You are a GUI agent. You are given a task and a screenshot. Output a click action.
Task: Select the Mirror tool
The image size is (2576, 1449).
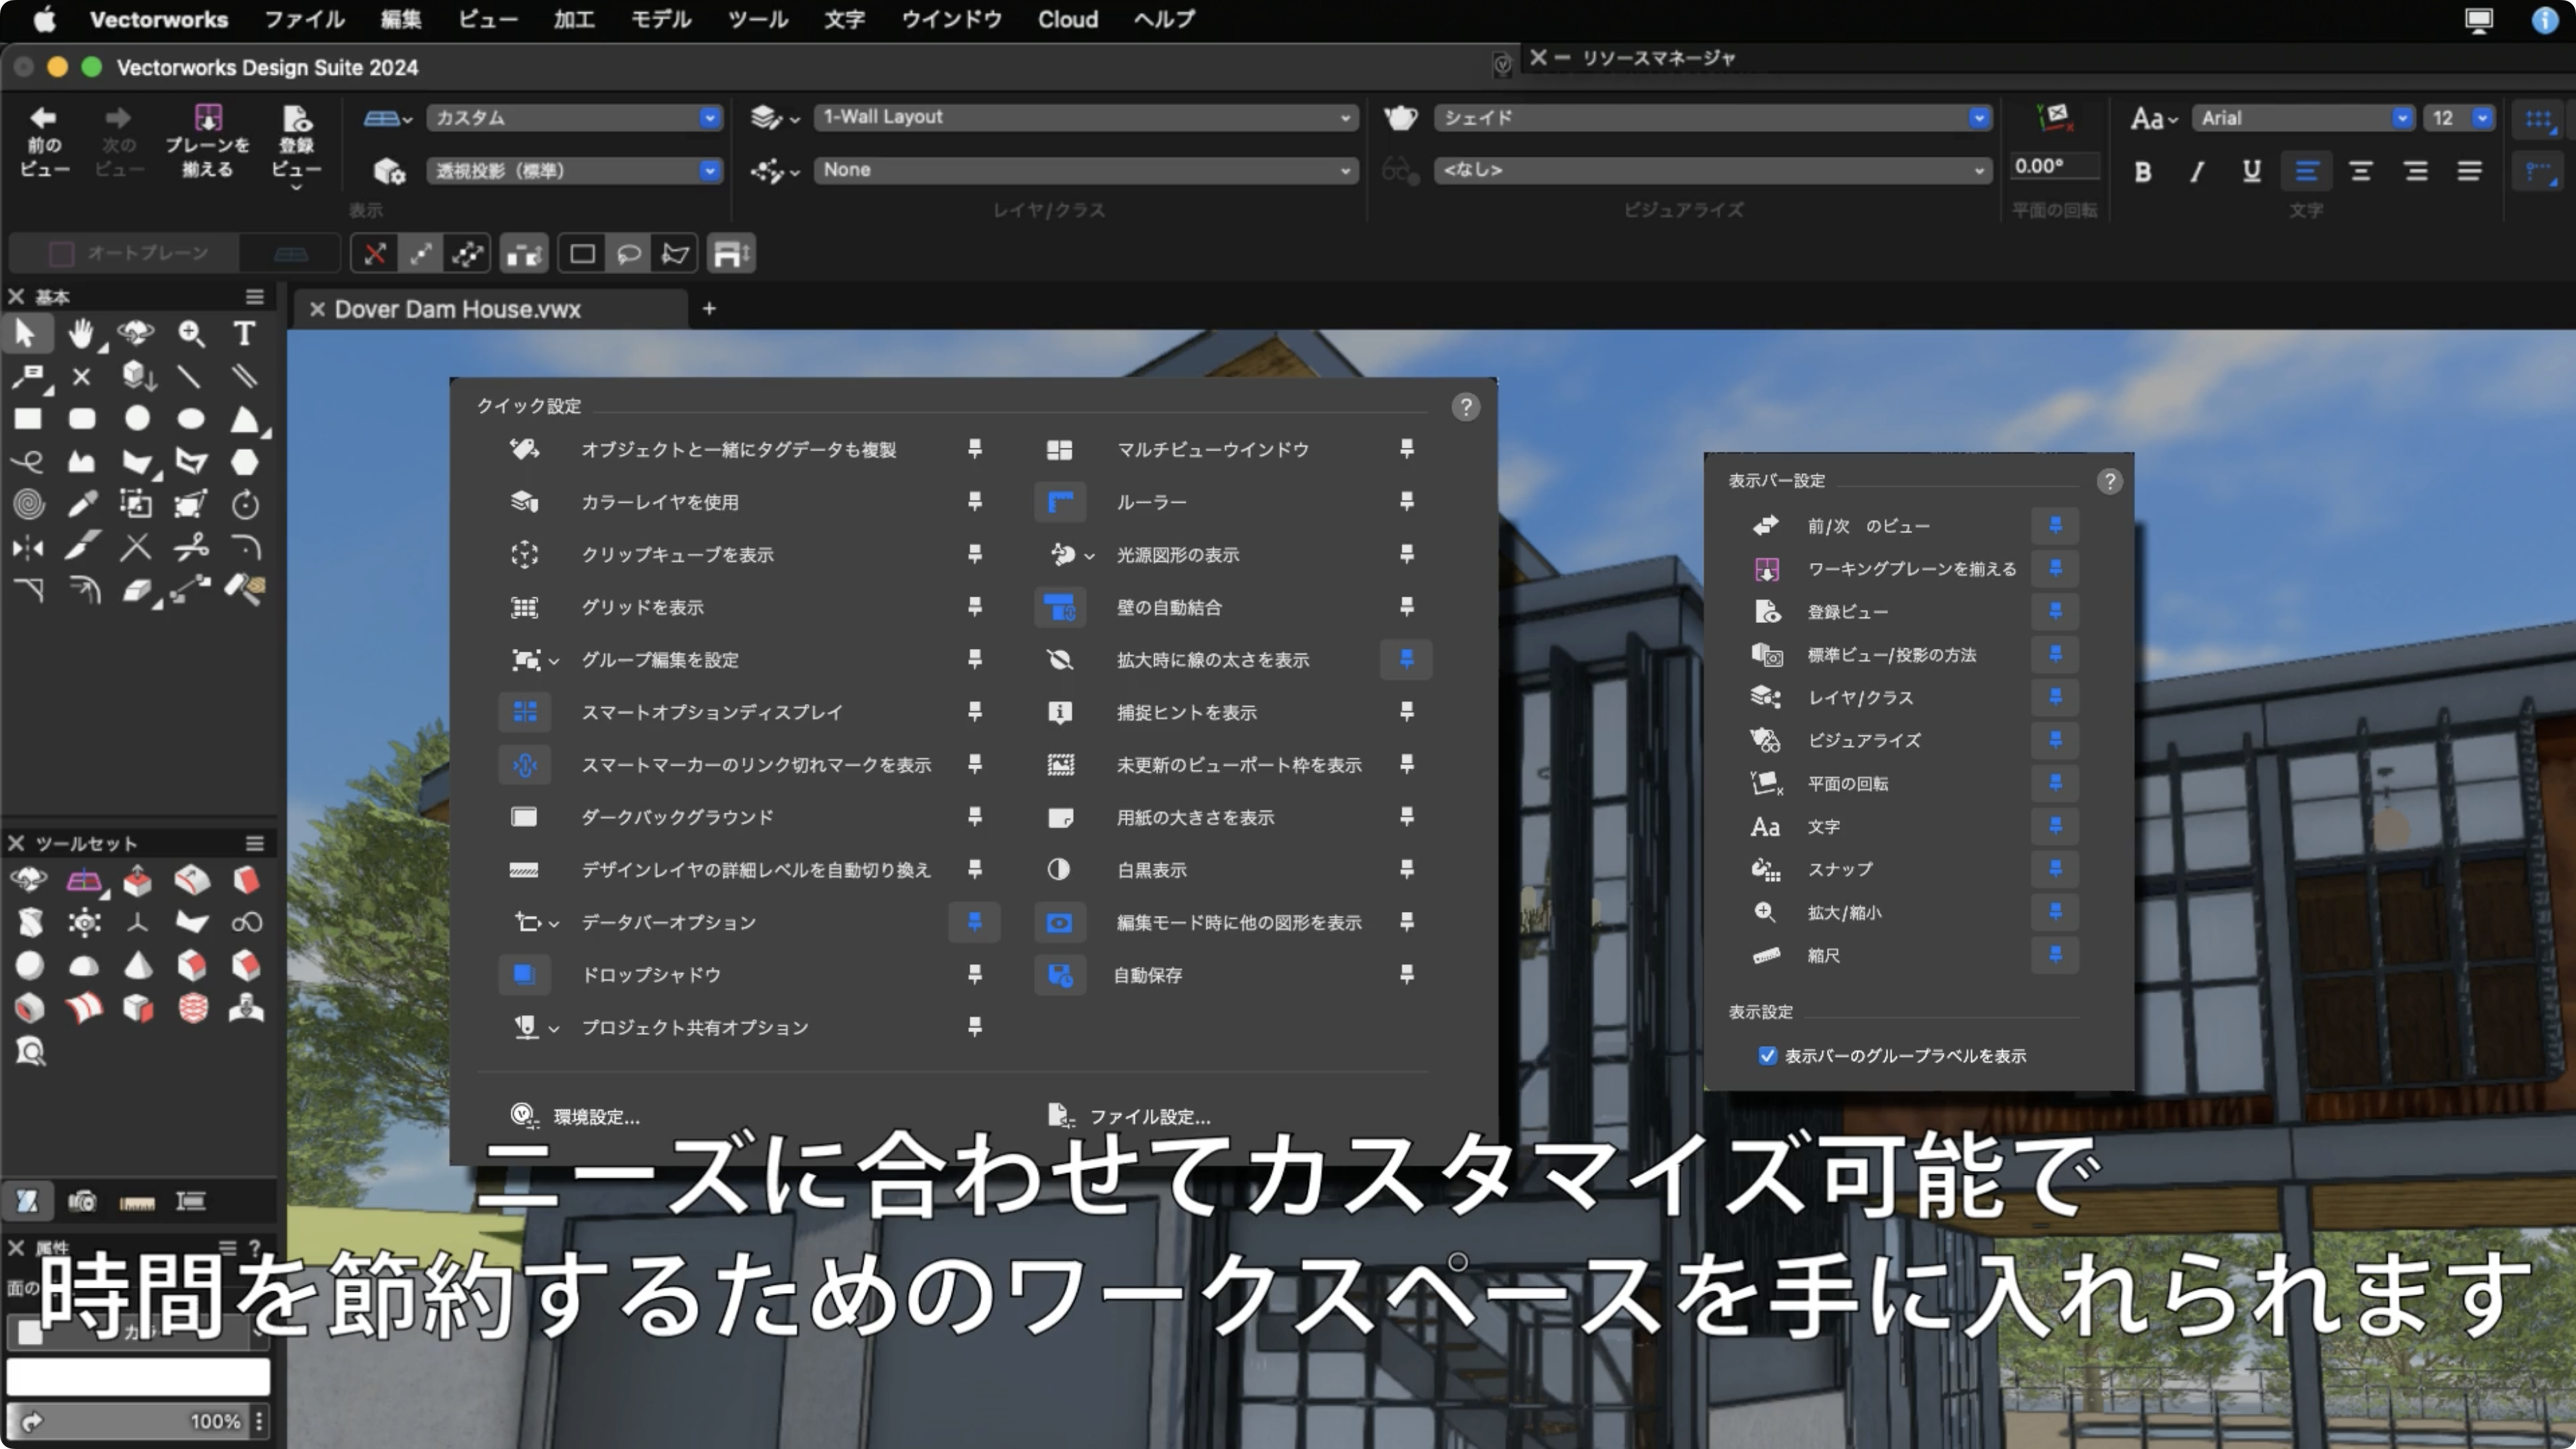pyautogui.click(x=28, y=548)
